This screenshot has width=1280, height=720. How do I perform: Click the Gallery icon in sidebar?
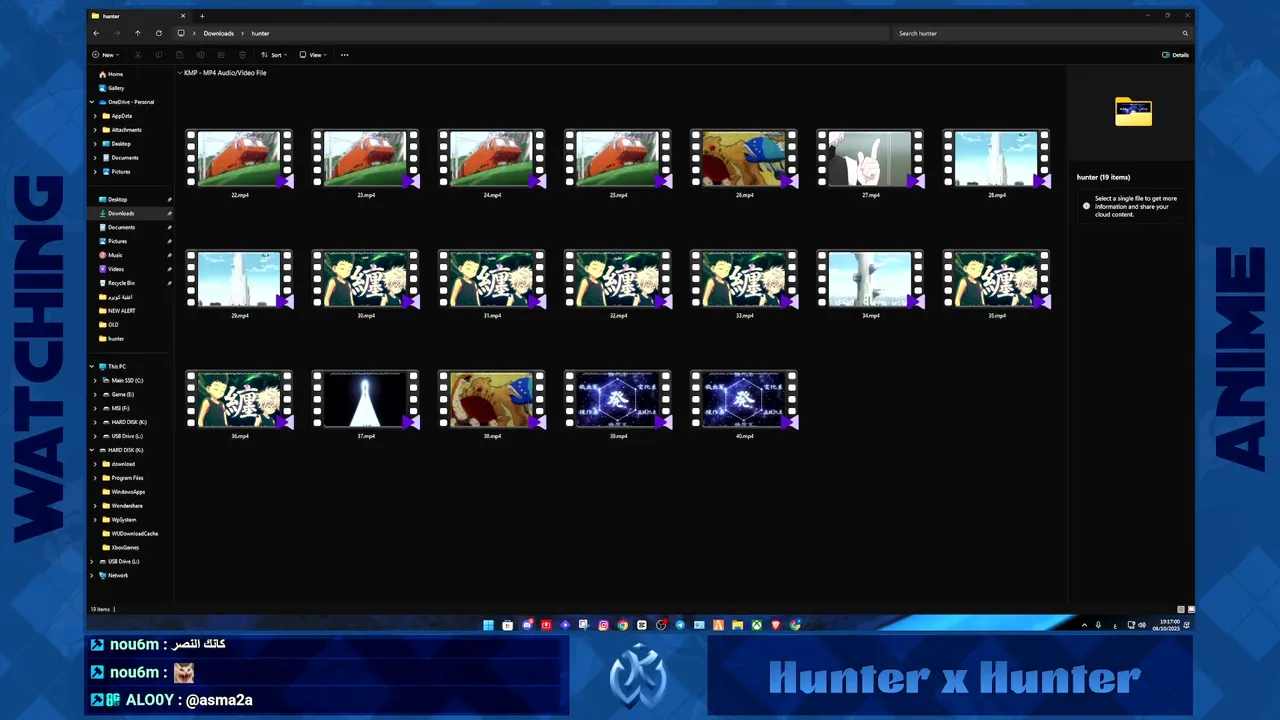[102, 88]
